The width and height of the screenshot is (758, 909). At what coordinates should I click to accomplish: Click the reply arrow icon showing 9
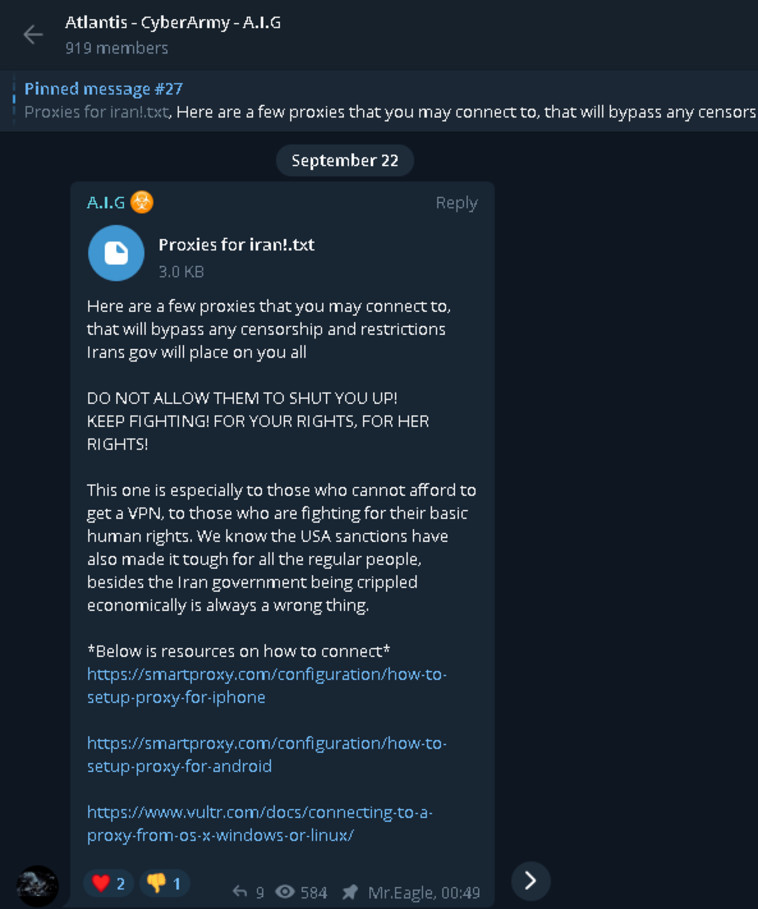click(240, 891)
